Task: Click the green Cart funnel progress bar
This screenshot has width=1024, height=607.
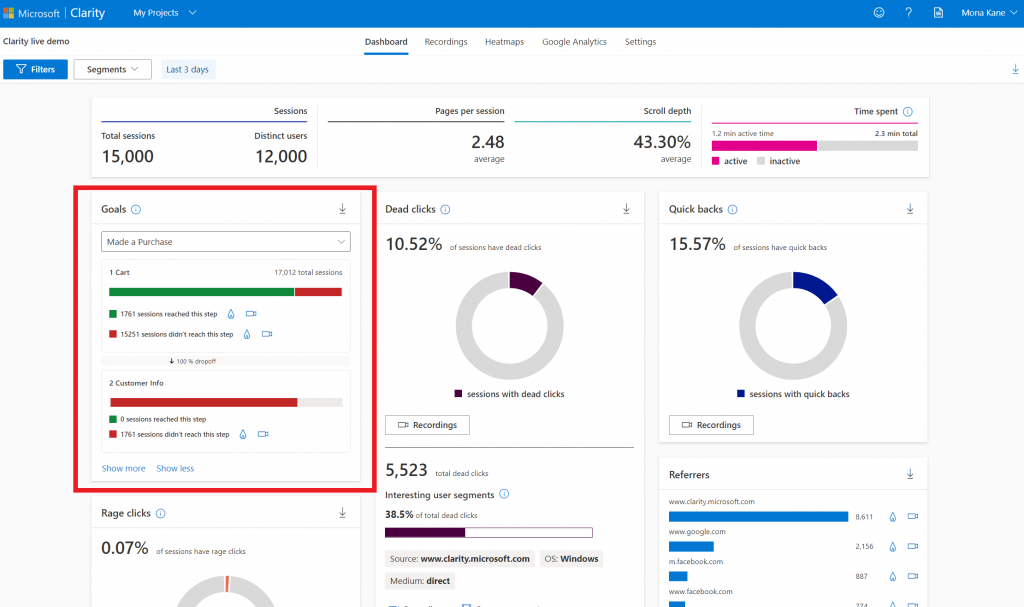Action: pos(201,292)
